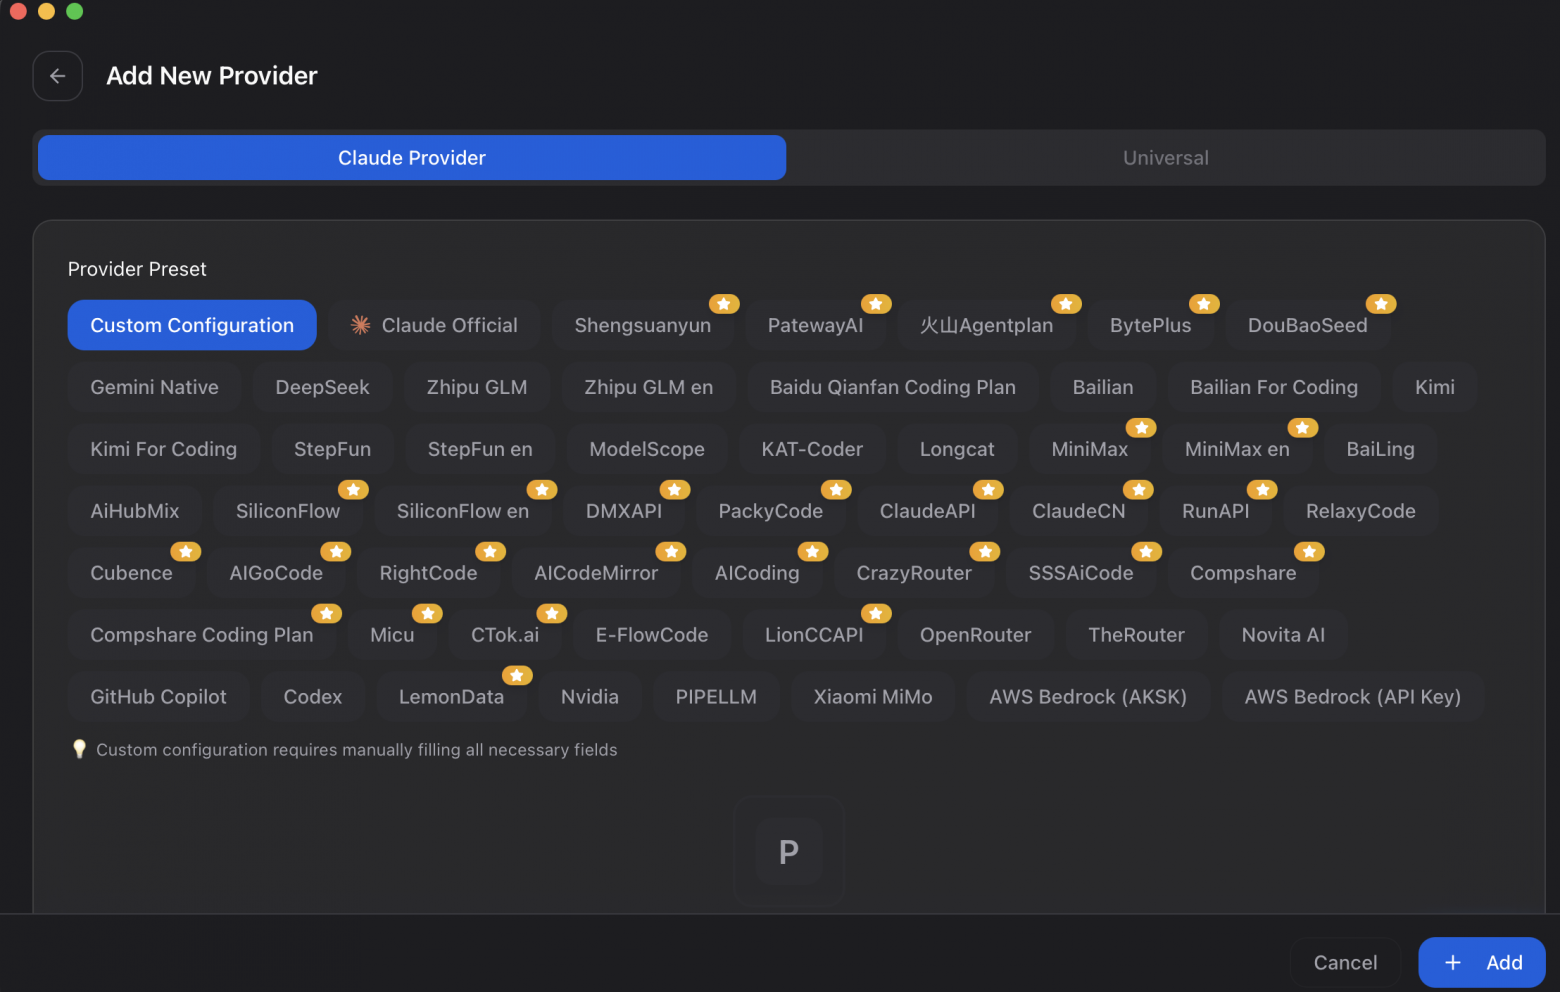Pick the KAT-Coder preset

pos(812,449)
